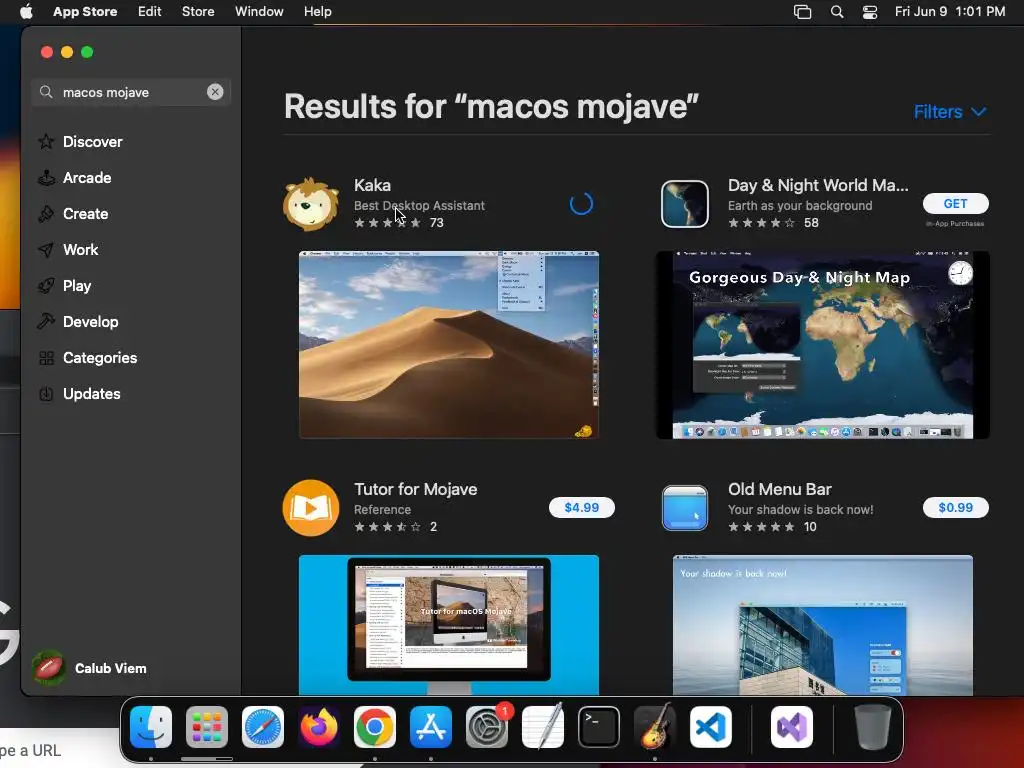This screenshot has height=768, width=1024.
Task: View the Old Menu Bar building screenshot
Action: pos(823,624)
